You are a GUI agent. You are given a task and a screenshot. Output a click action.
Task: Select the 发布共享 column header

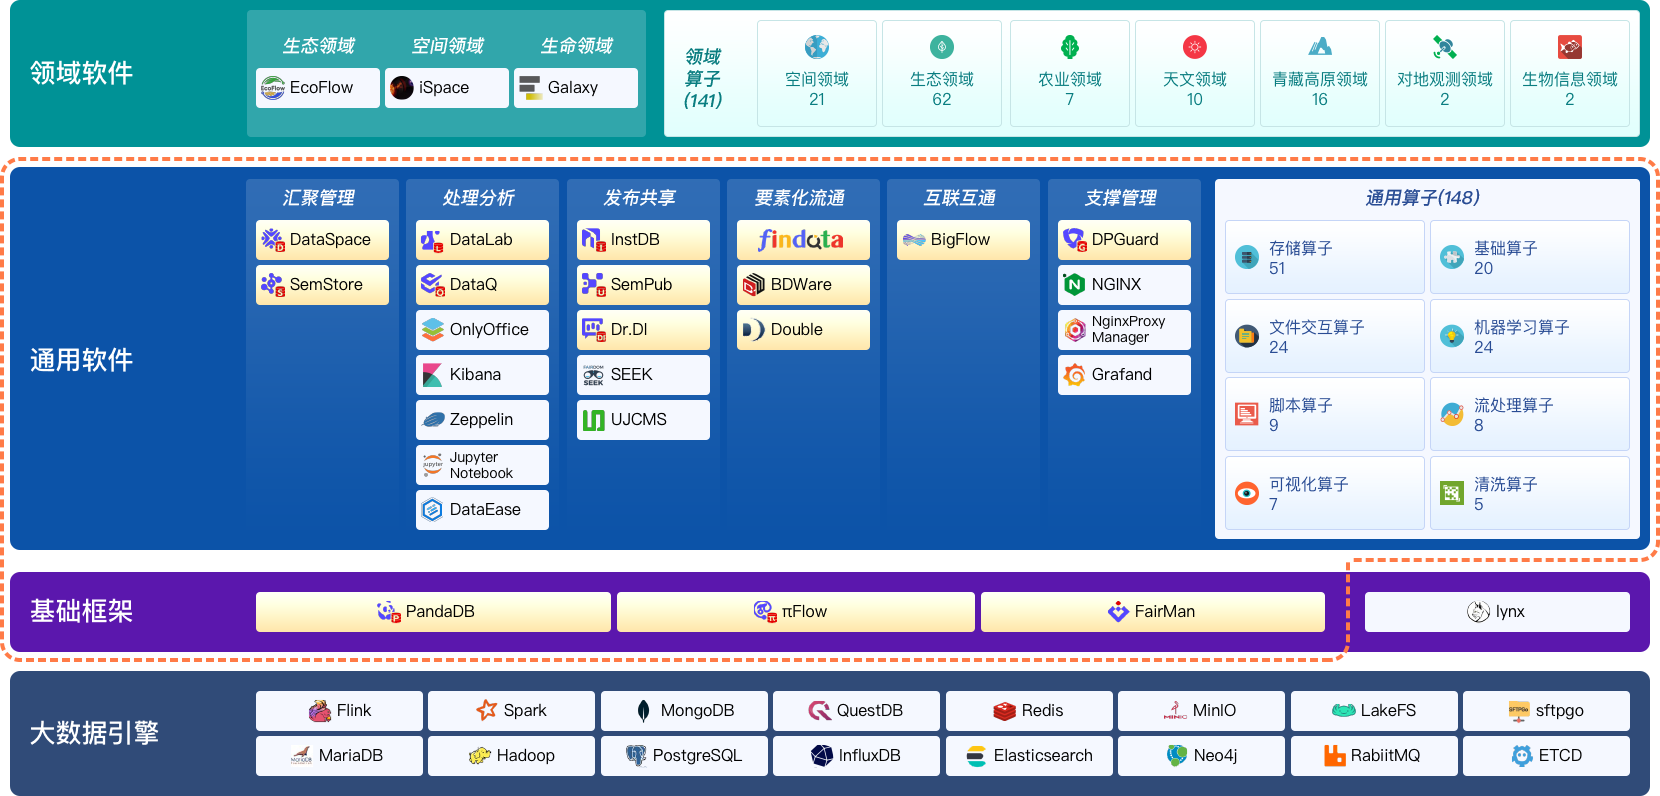click(x=640, y=198)
